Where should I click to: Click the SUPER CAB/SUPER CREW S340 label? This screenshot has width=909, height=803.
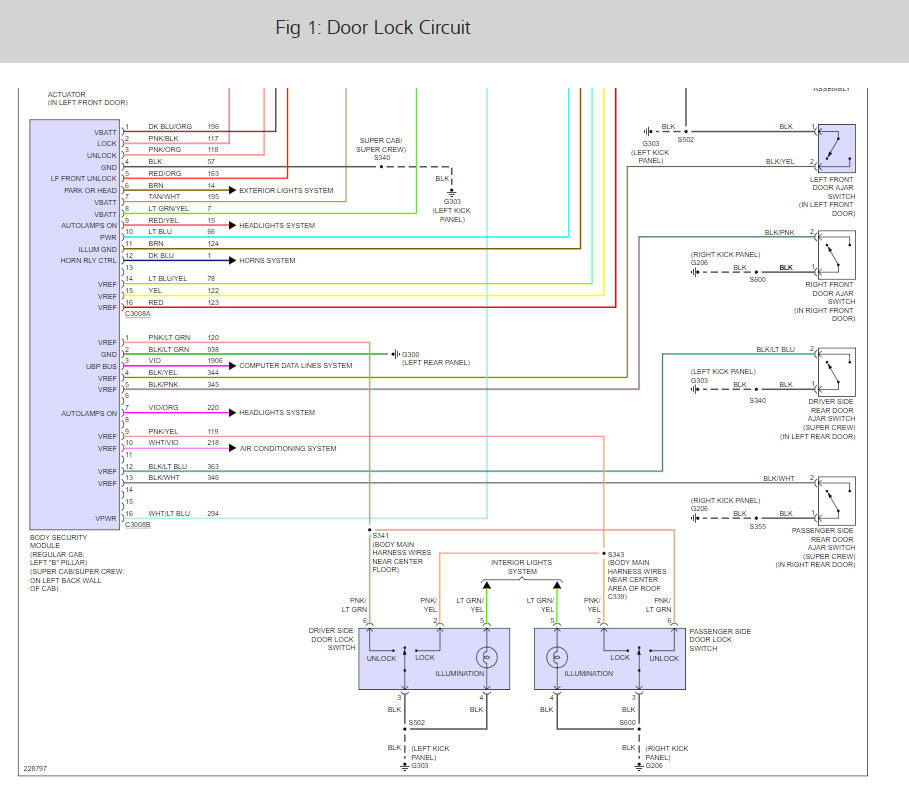tap(381, 149)
